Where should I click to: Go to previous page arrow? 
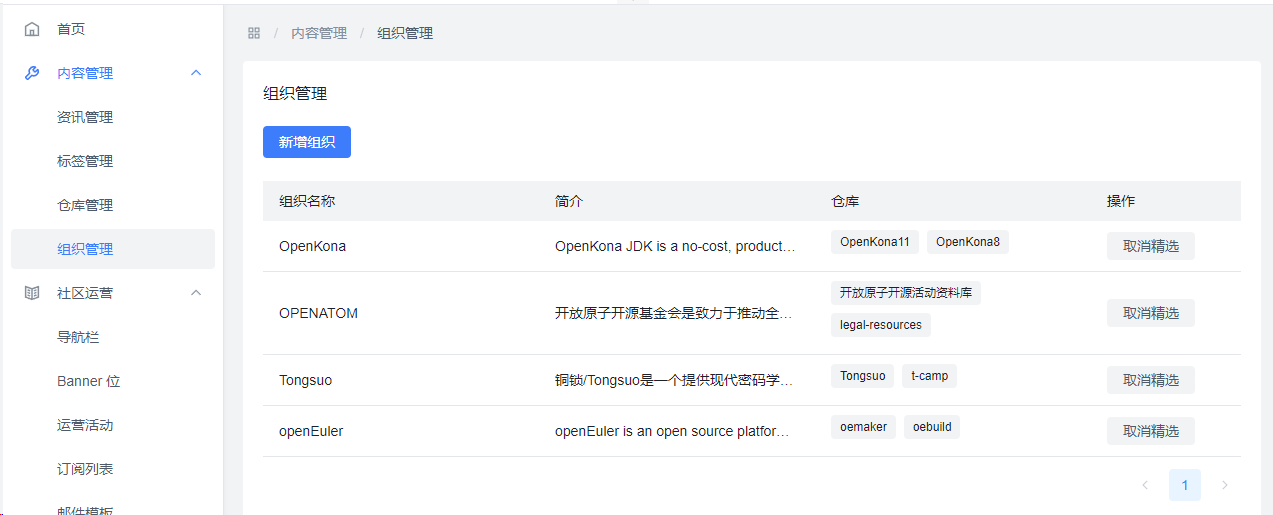point(1145,485)
